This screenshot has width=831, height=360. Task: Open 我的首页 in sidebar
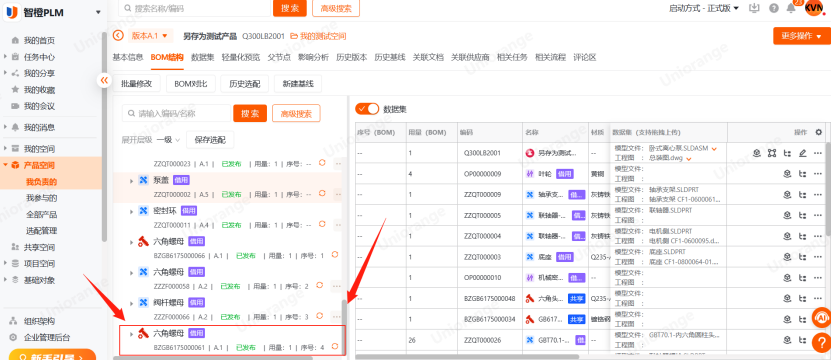point(39,40)
